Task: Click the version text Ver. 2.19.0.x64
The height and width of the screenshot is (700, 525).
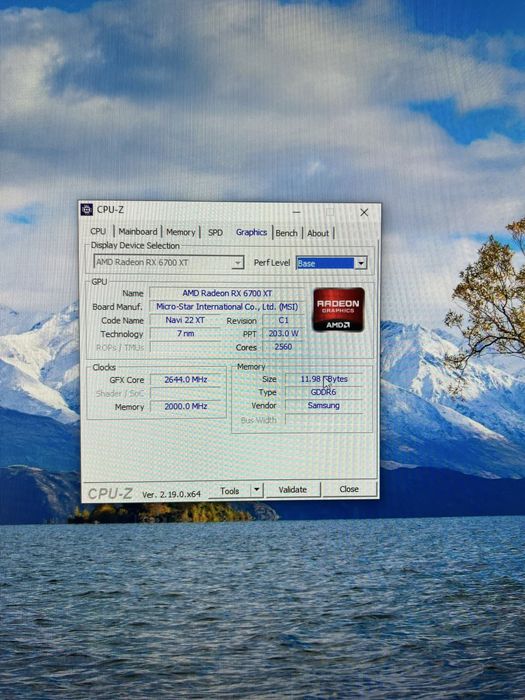Action: [x=171, y=494]
